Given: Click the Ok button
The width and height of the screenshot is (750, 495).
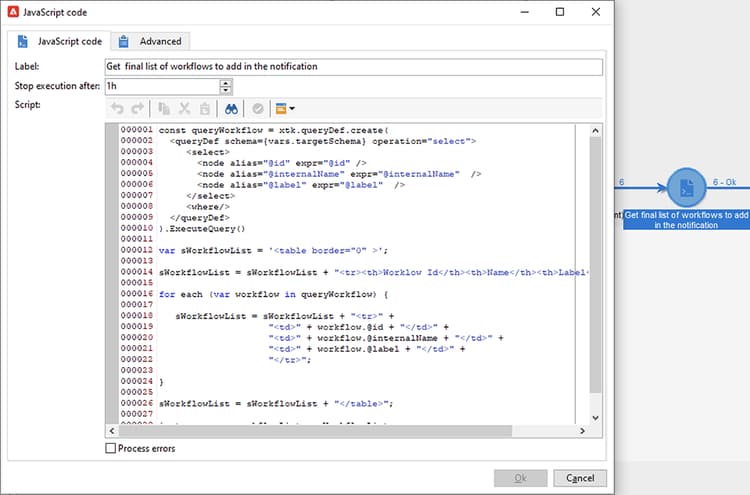Looking at the screenshot, I should (x=520, y=478).
